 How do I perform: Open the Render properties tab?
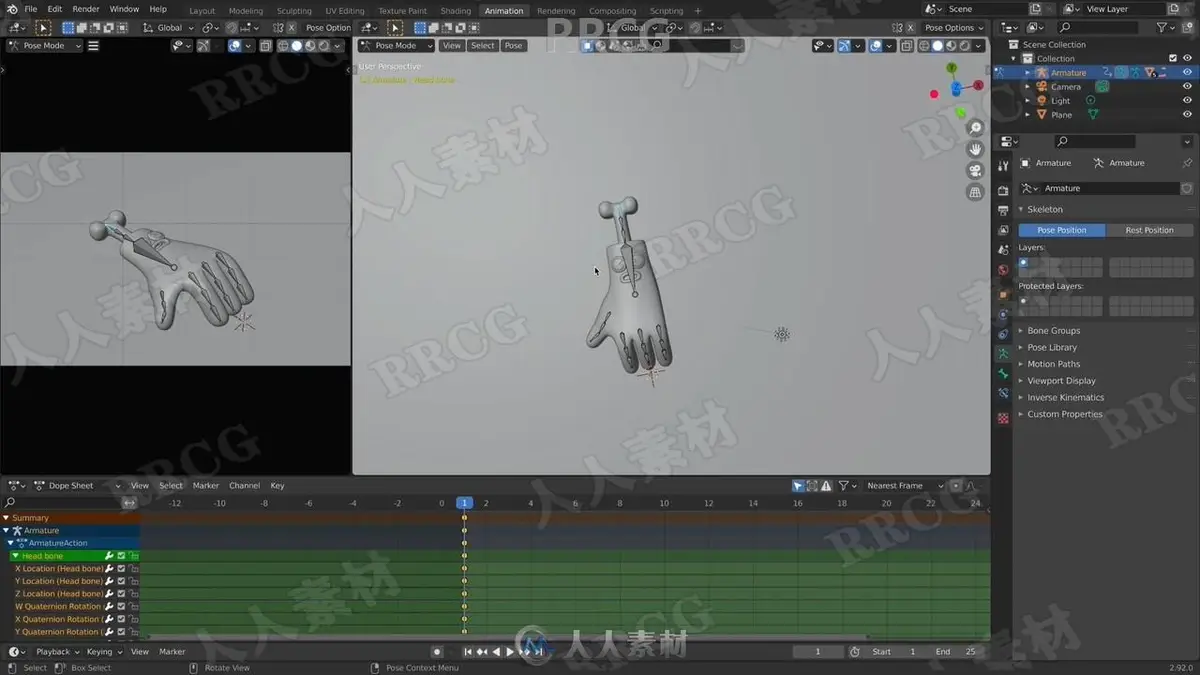click(x=1003, y=190)
